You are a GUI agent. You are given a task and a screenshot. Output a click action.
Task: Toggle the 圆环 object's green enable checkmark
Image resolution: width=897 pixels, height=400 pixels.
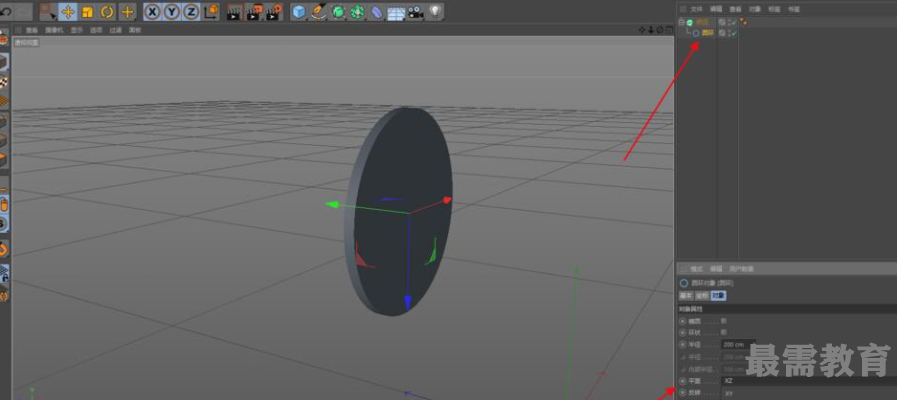[733, 33]
